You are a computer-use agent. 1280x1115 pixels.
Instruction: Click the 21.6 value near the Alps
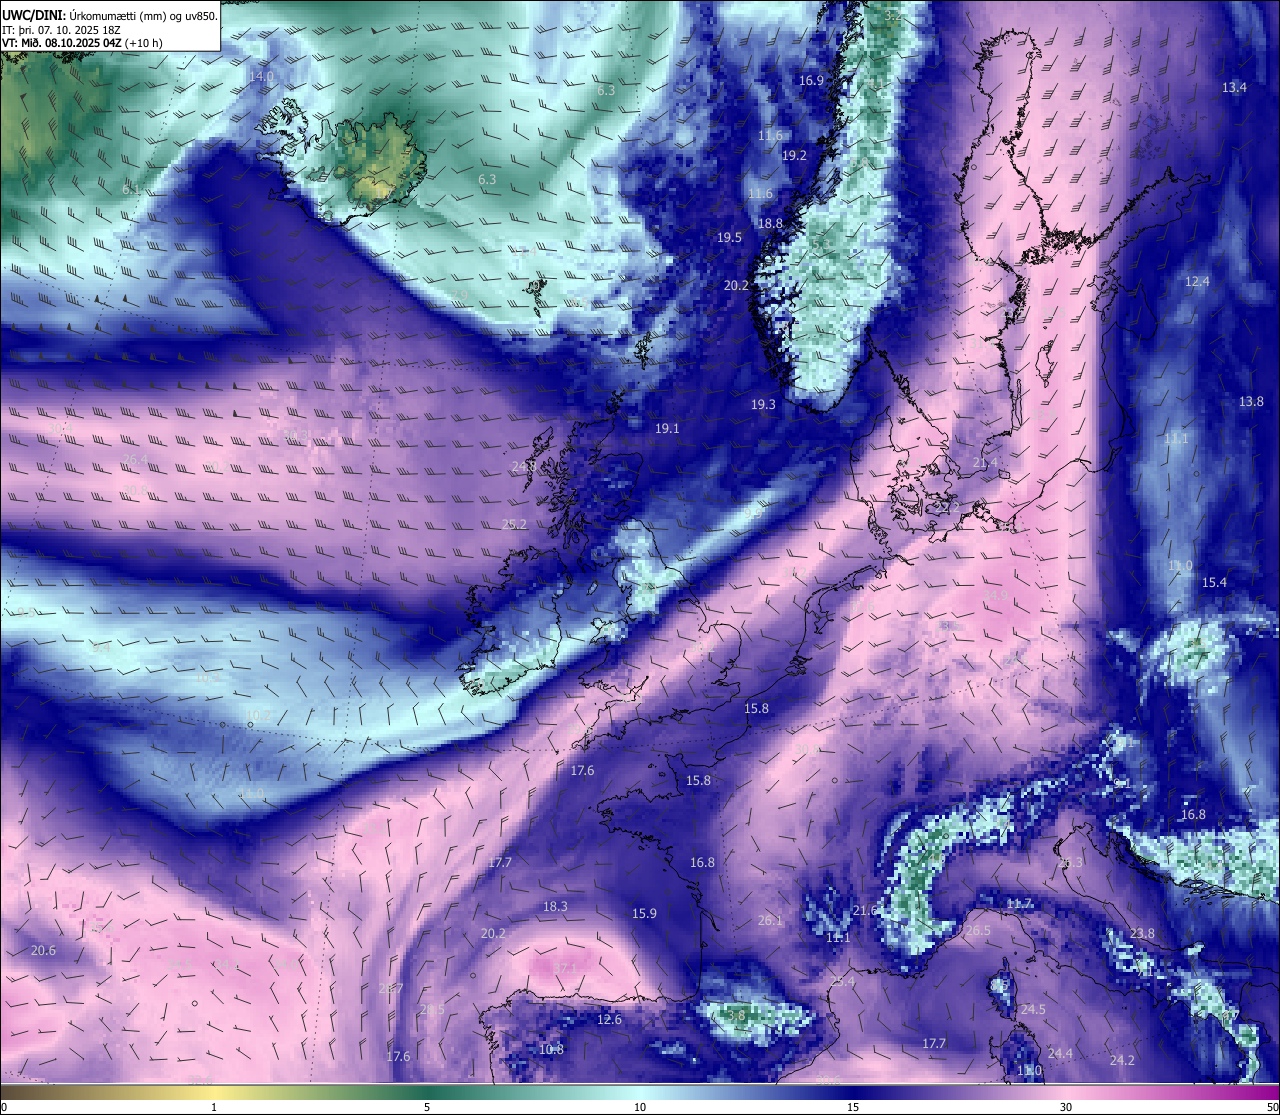[865, 910]
